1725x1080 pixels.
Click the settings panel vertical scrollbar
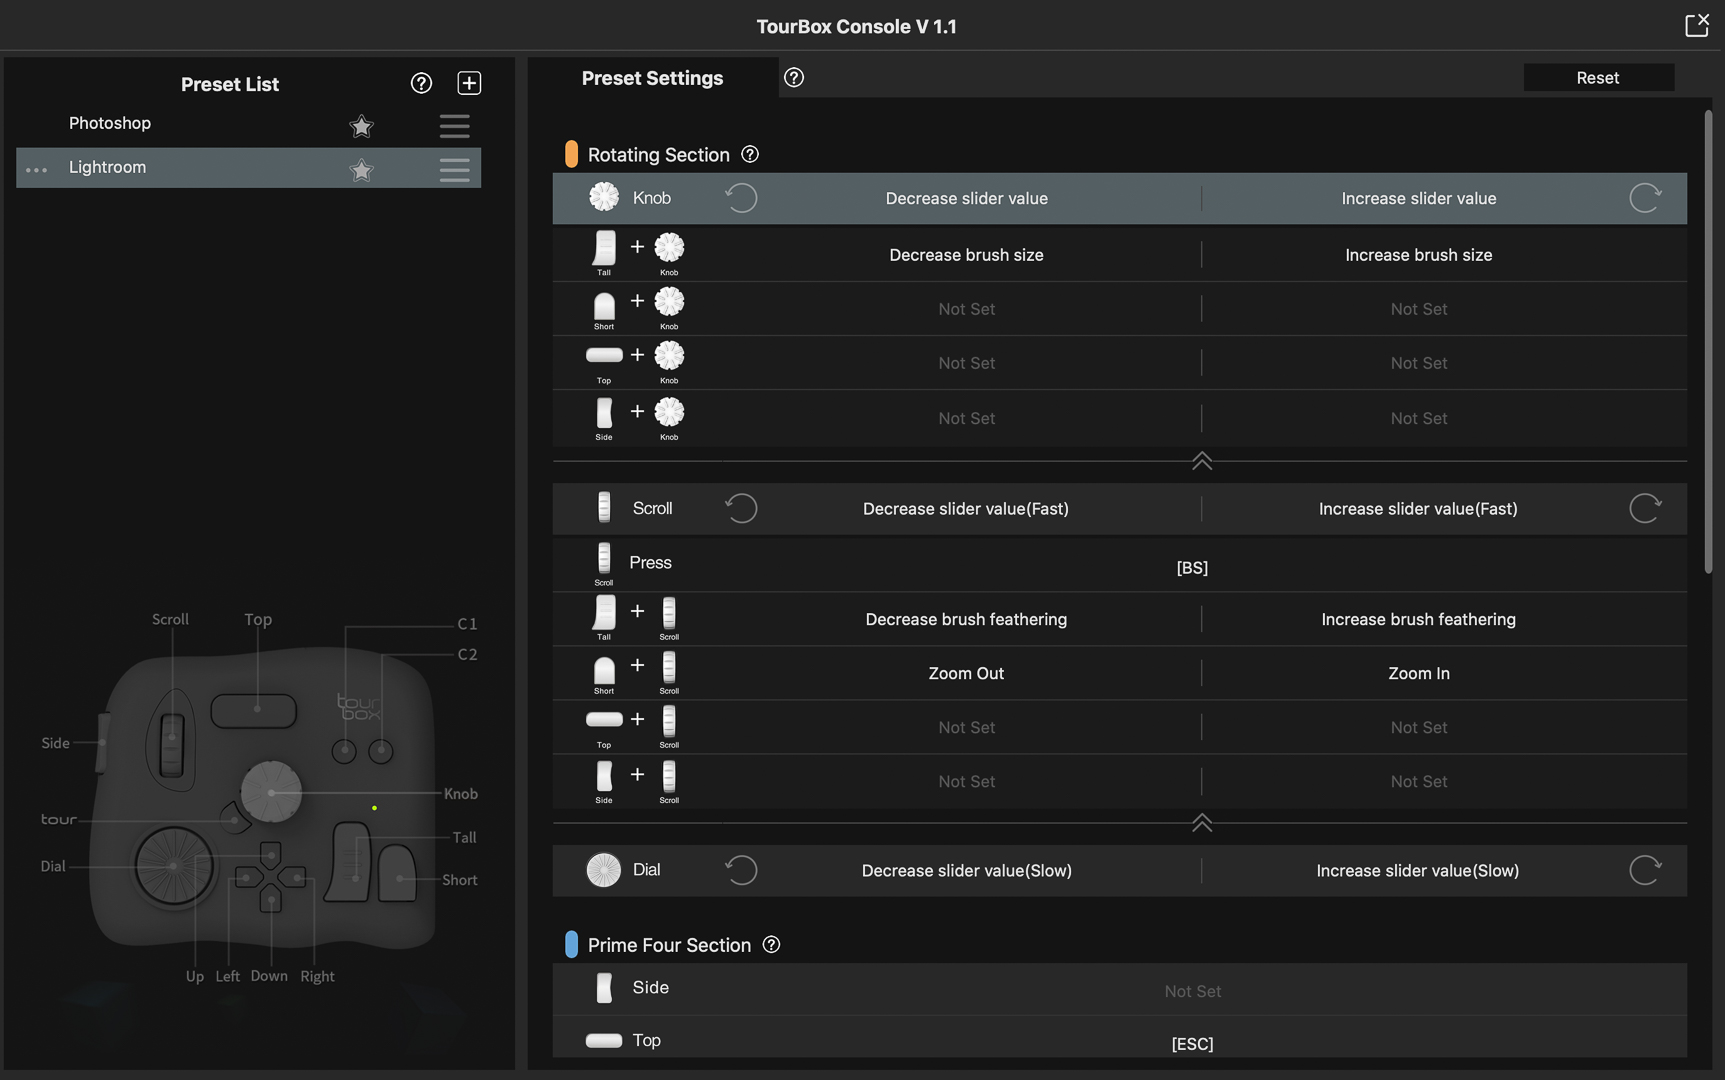1708,340
